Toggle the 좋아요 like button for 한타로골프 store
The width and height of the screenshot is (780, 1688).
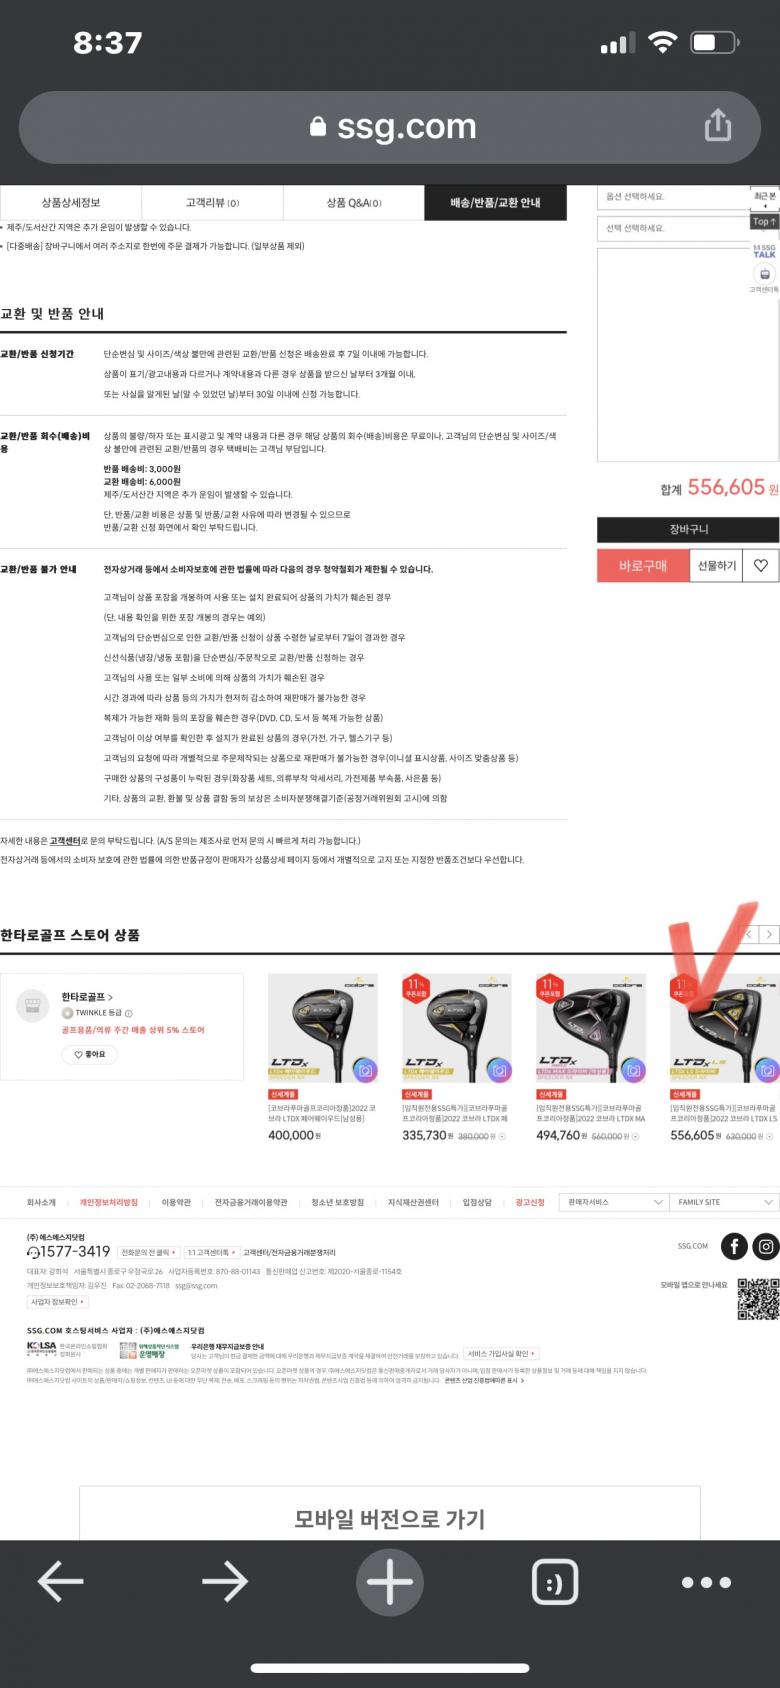click(89, 1054)
